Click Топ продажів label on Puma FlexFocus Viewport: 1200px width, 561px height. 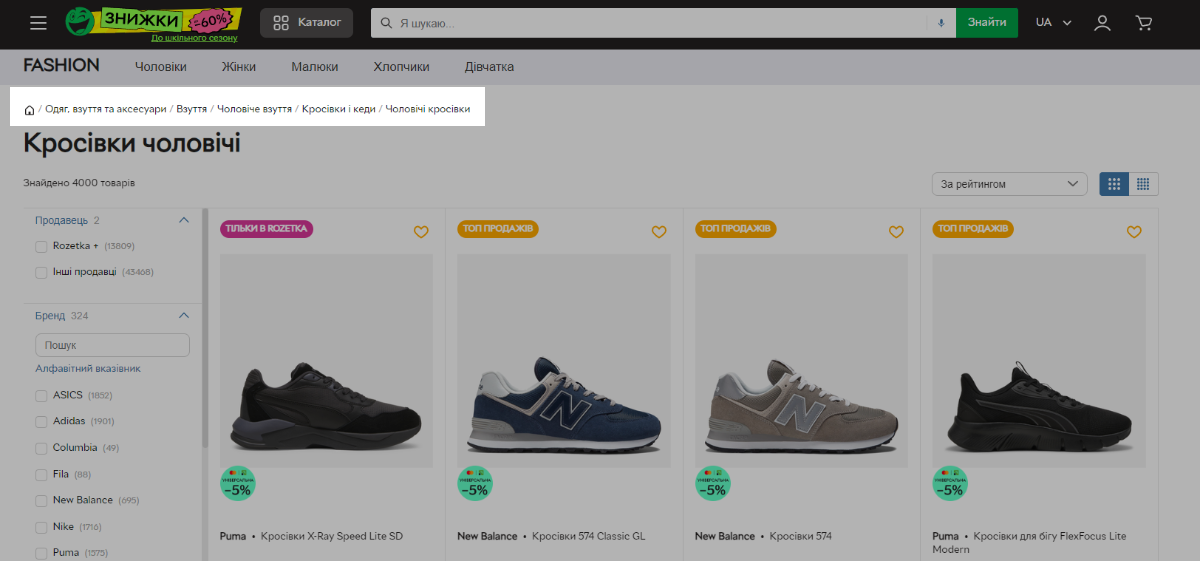[x=973, y=229]
